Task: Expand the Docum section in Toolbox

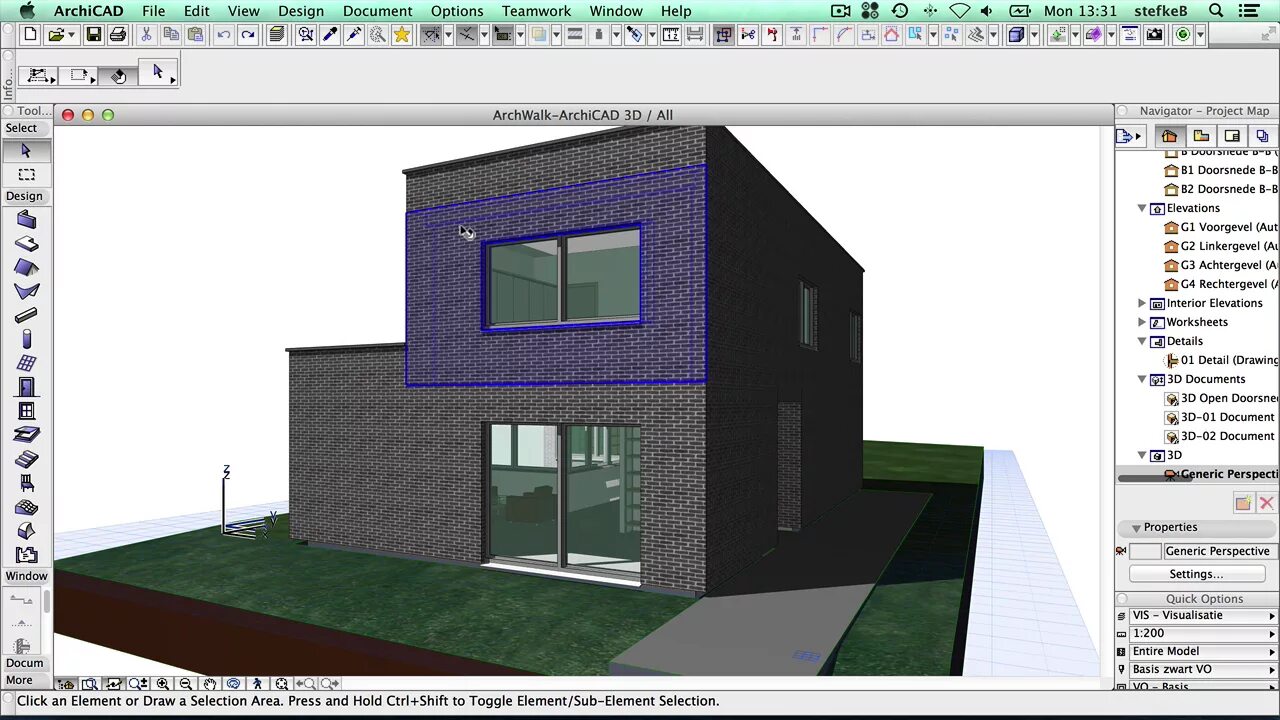Action: (x=25, y=663)
